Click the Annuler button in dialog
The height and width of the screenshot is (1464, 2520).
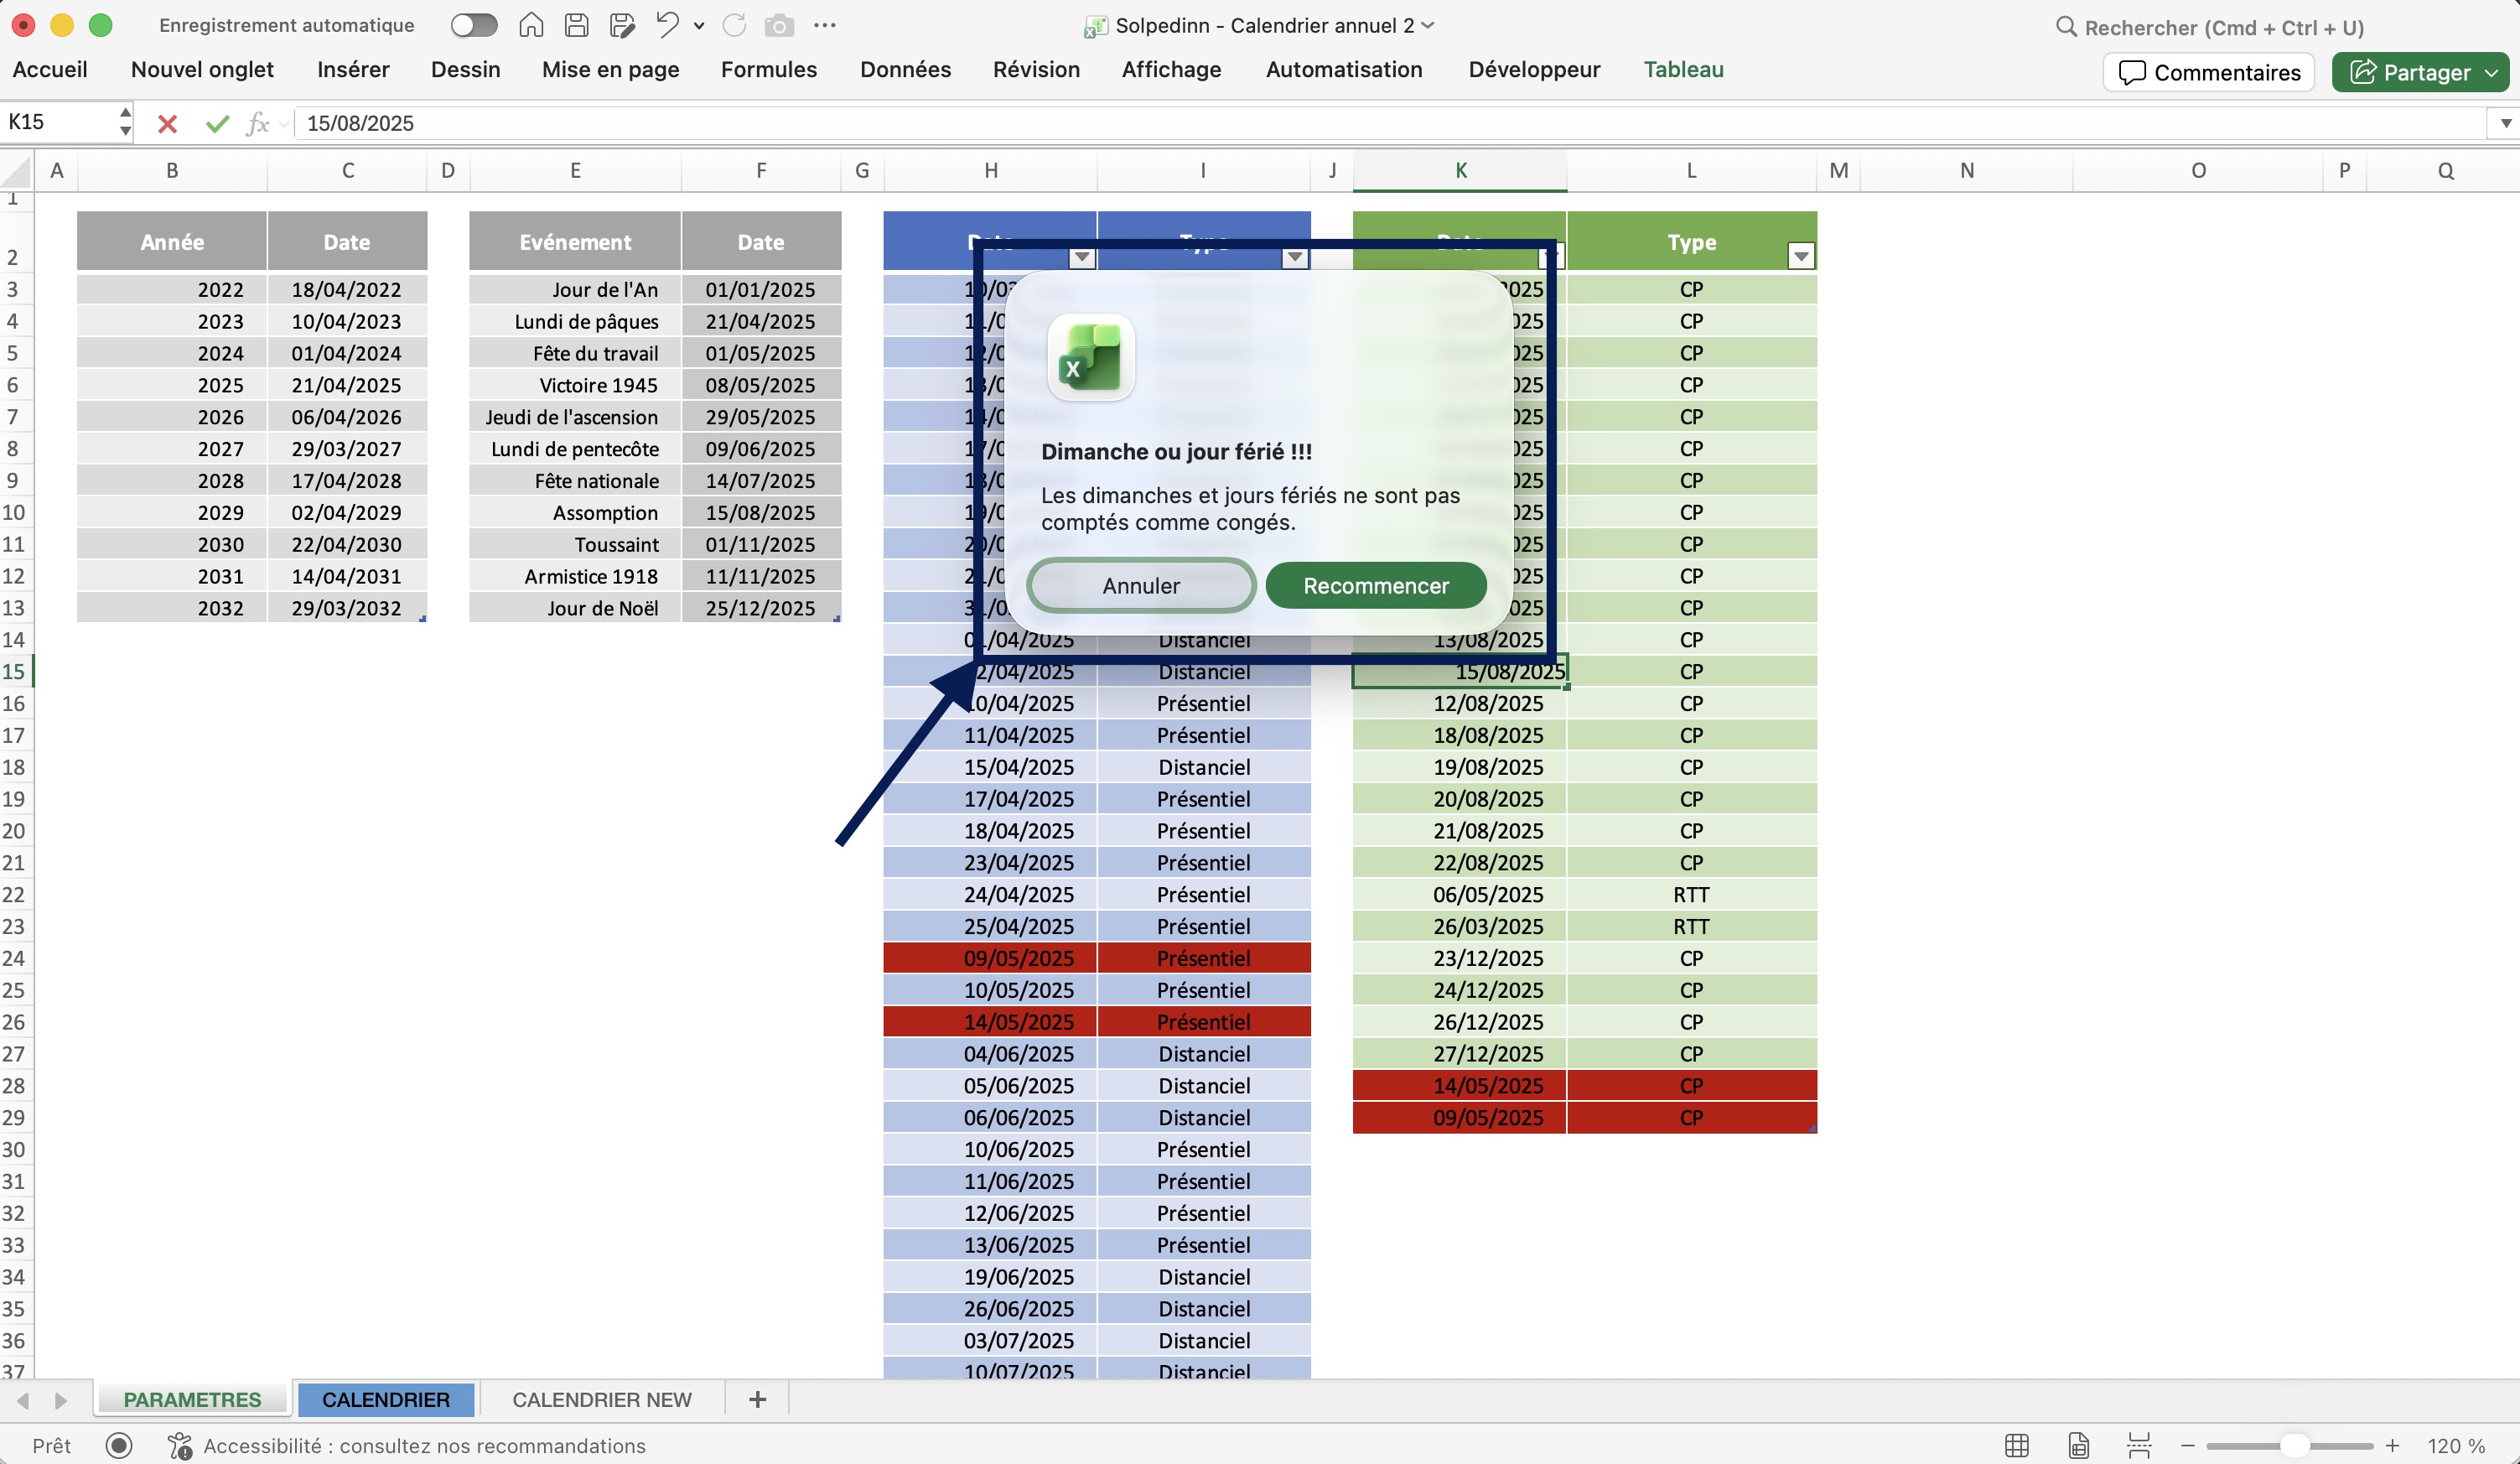[1140, 585]
